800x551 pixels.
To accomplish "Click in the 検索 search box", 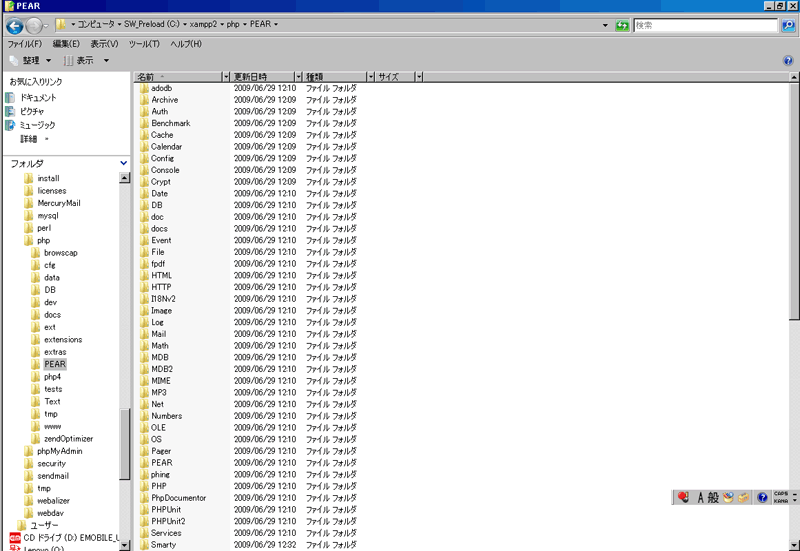I will [x=705, y=24].
